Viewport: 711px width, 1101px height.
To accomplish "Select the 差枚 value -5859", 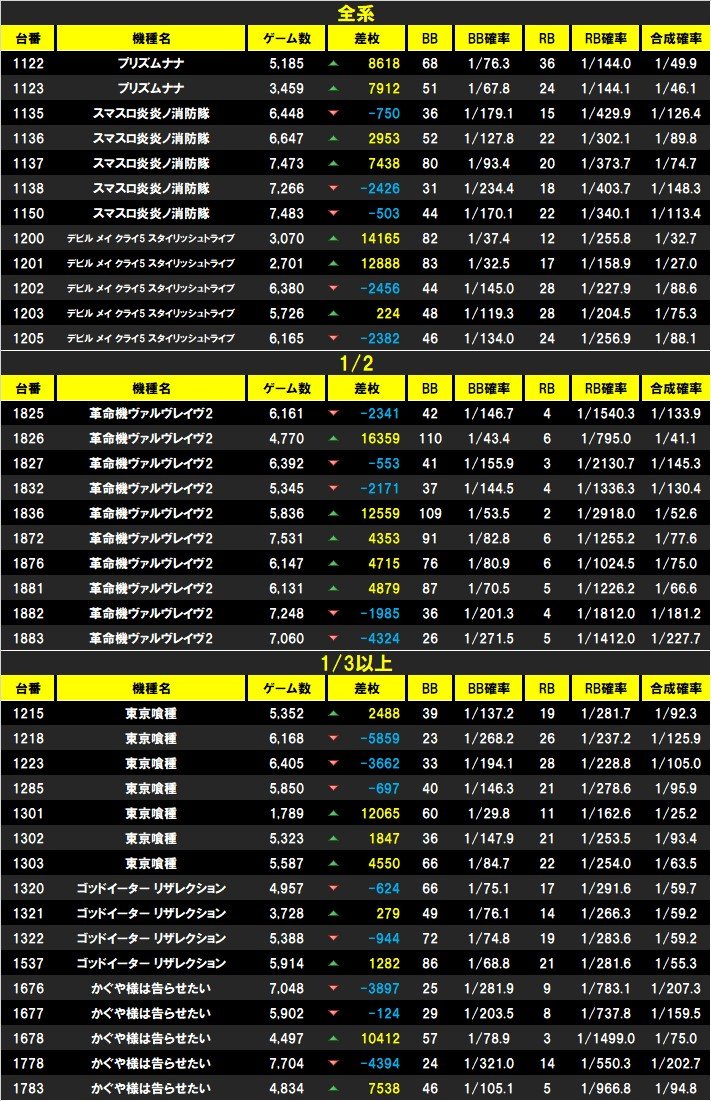I will (380, 739).
